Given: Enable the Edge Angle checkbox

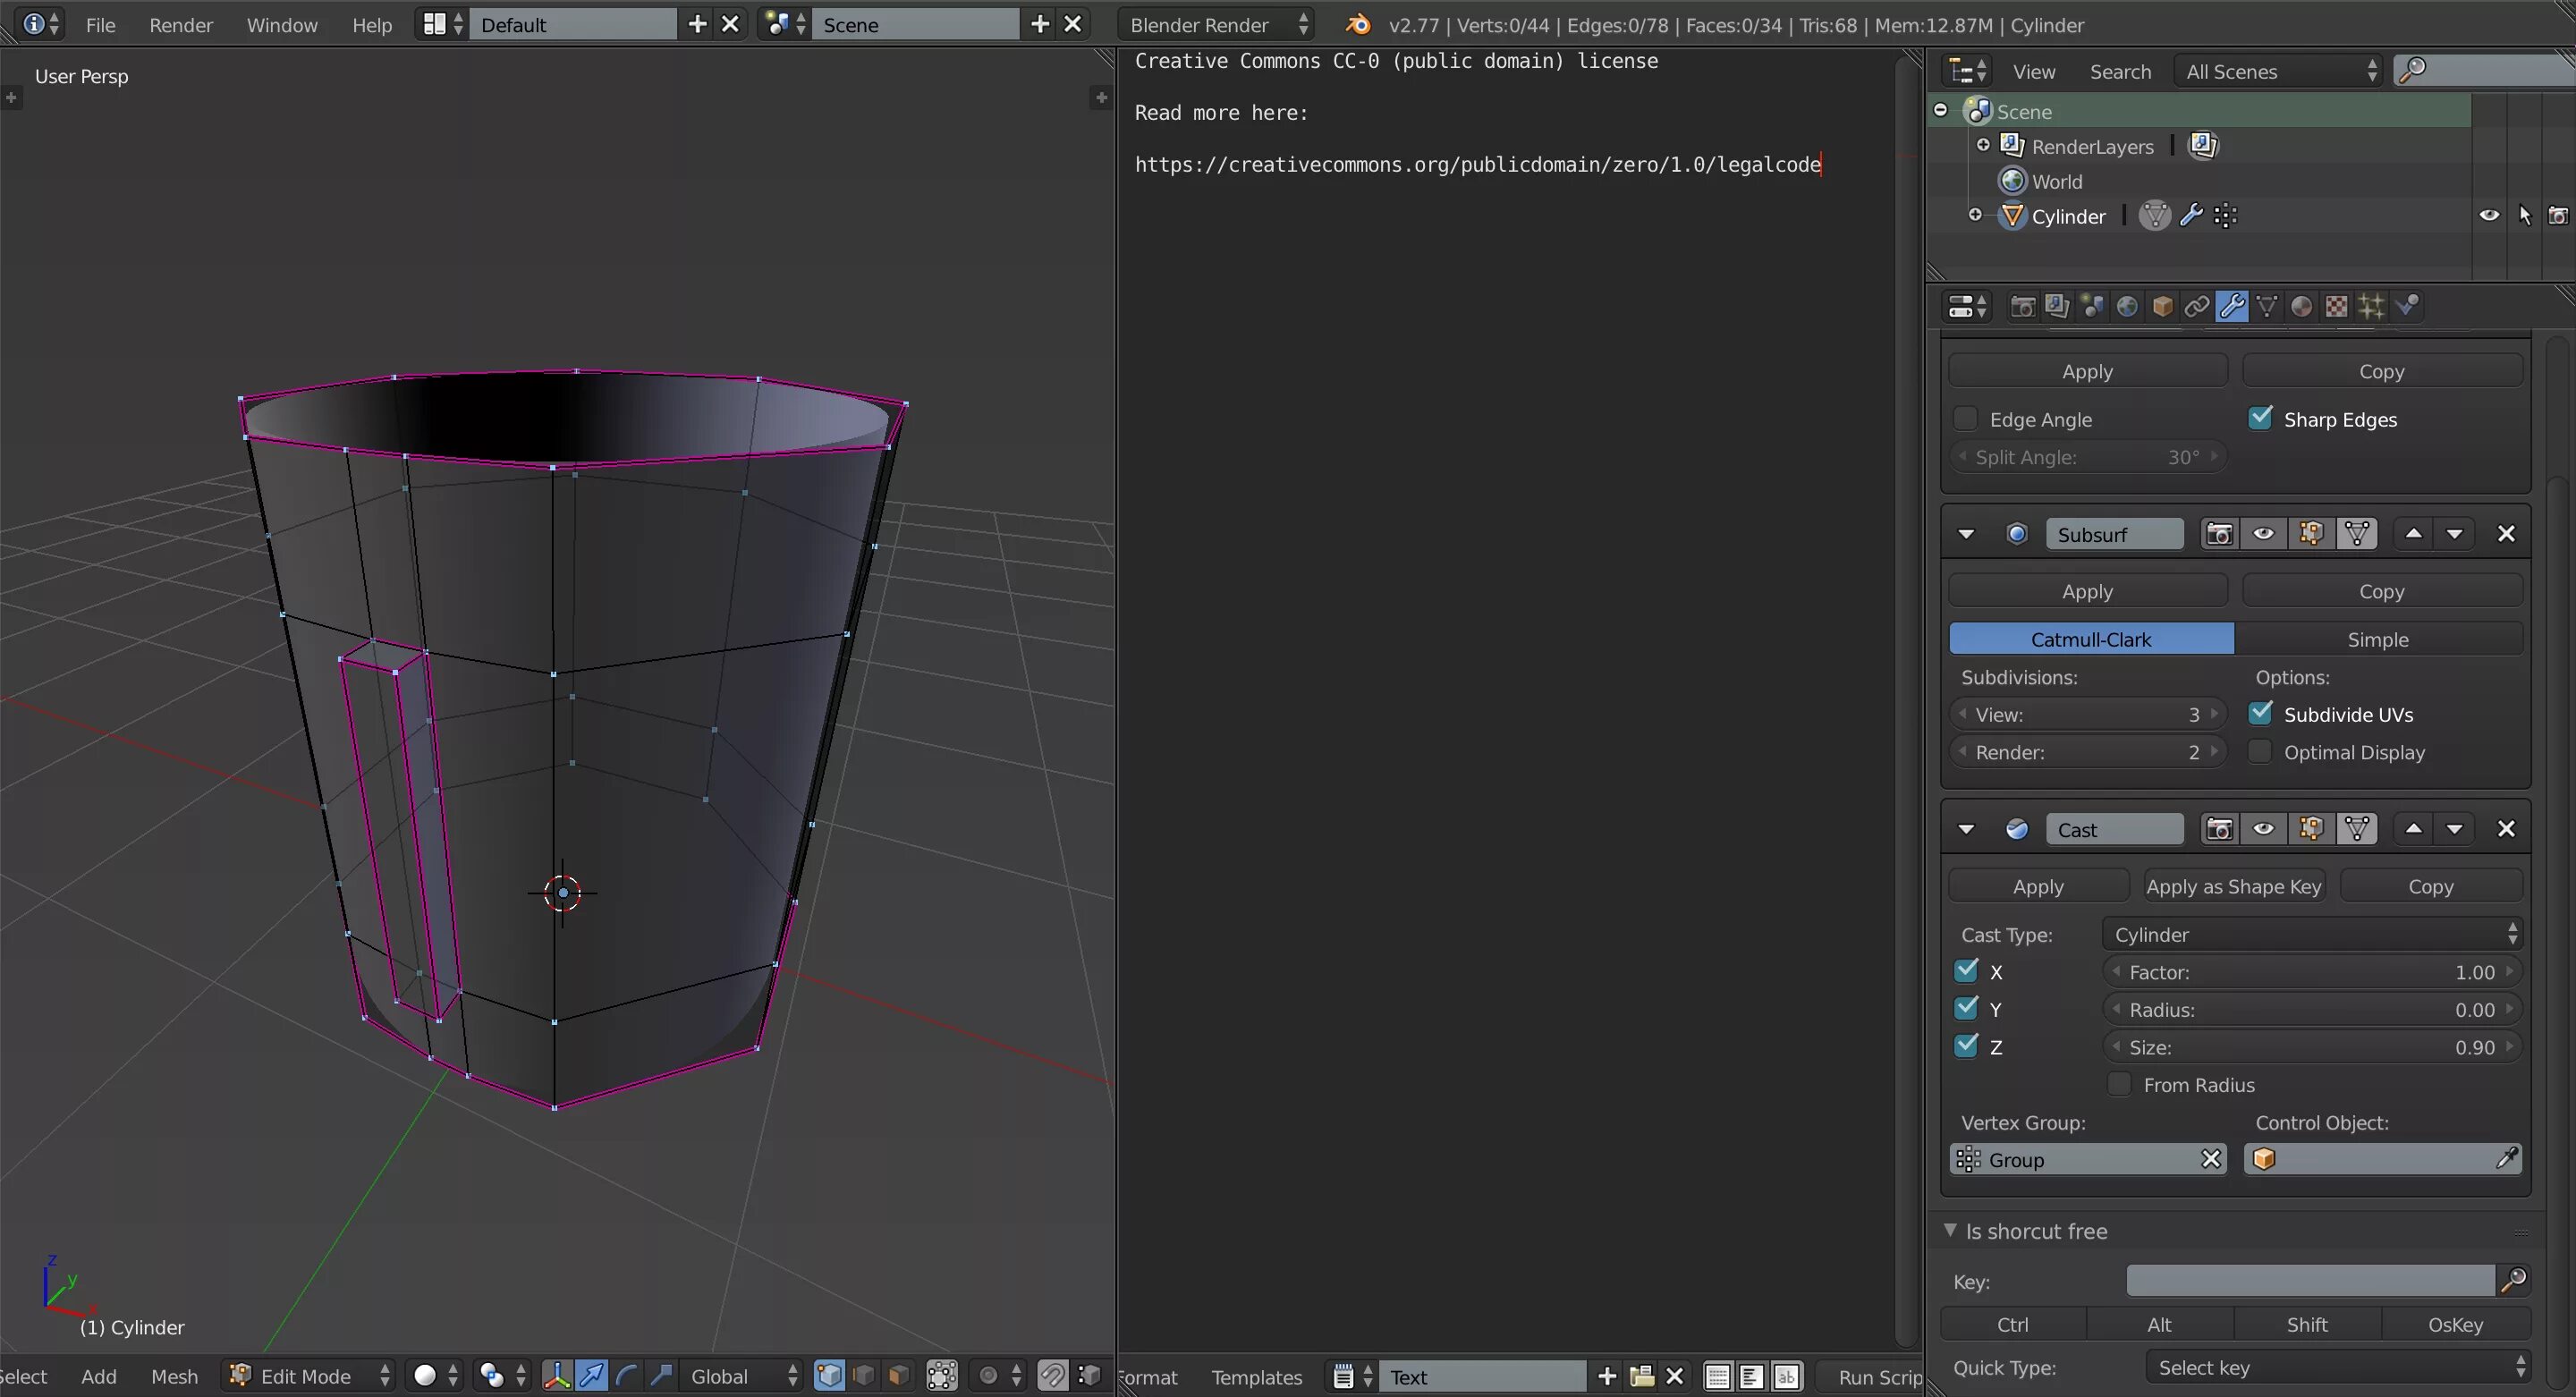Looking at the screenshot, I should click(x=1966, y=419).
